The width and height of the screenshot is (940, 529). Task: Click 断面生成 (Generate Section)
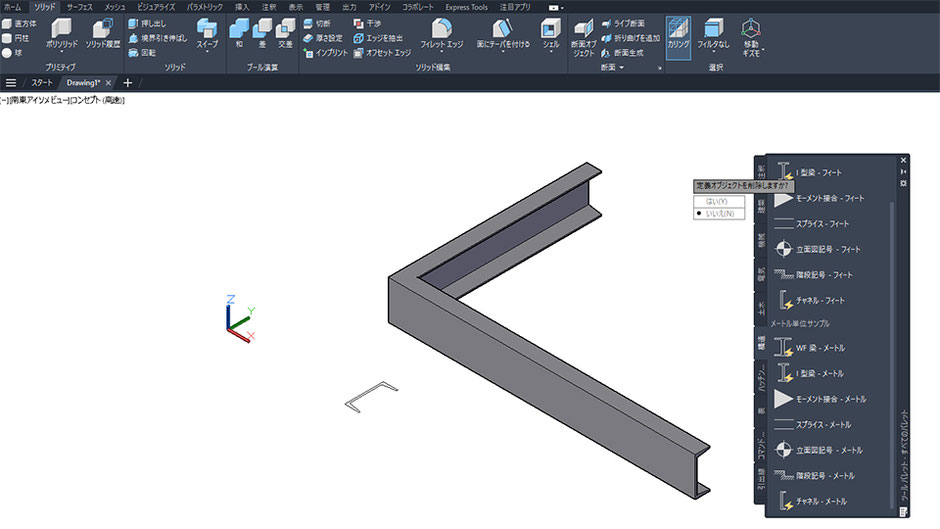622,53
